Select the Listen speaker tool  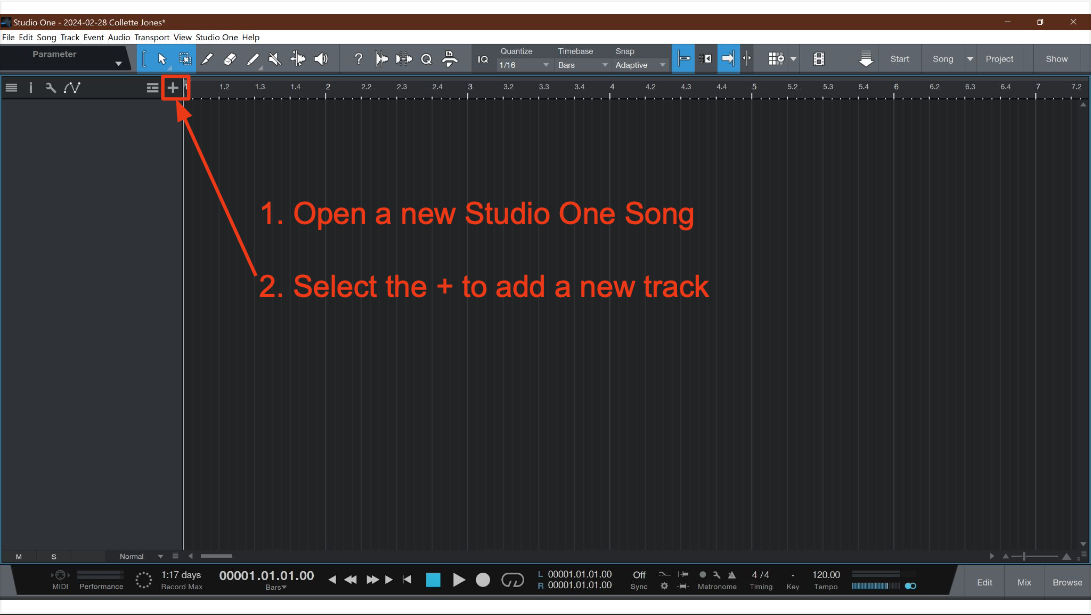[321, 59]
